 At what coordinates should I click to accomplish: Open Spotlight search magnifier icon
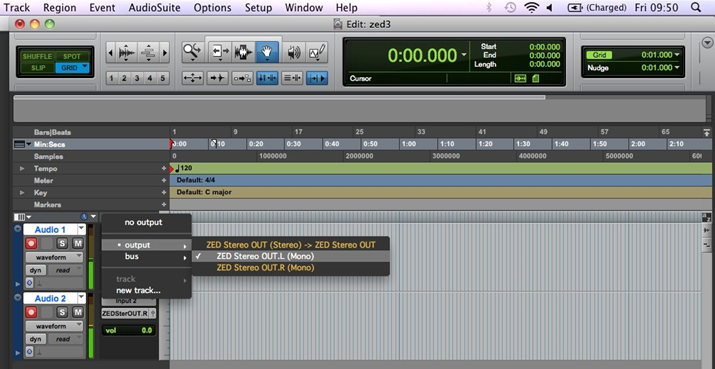pyautogui.click(x=696, y=7)
